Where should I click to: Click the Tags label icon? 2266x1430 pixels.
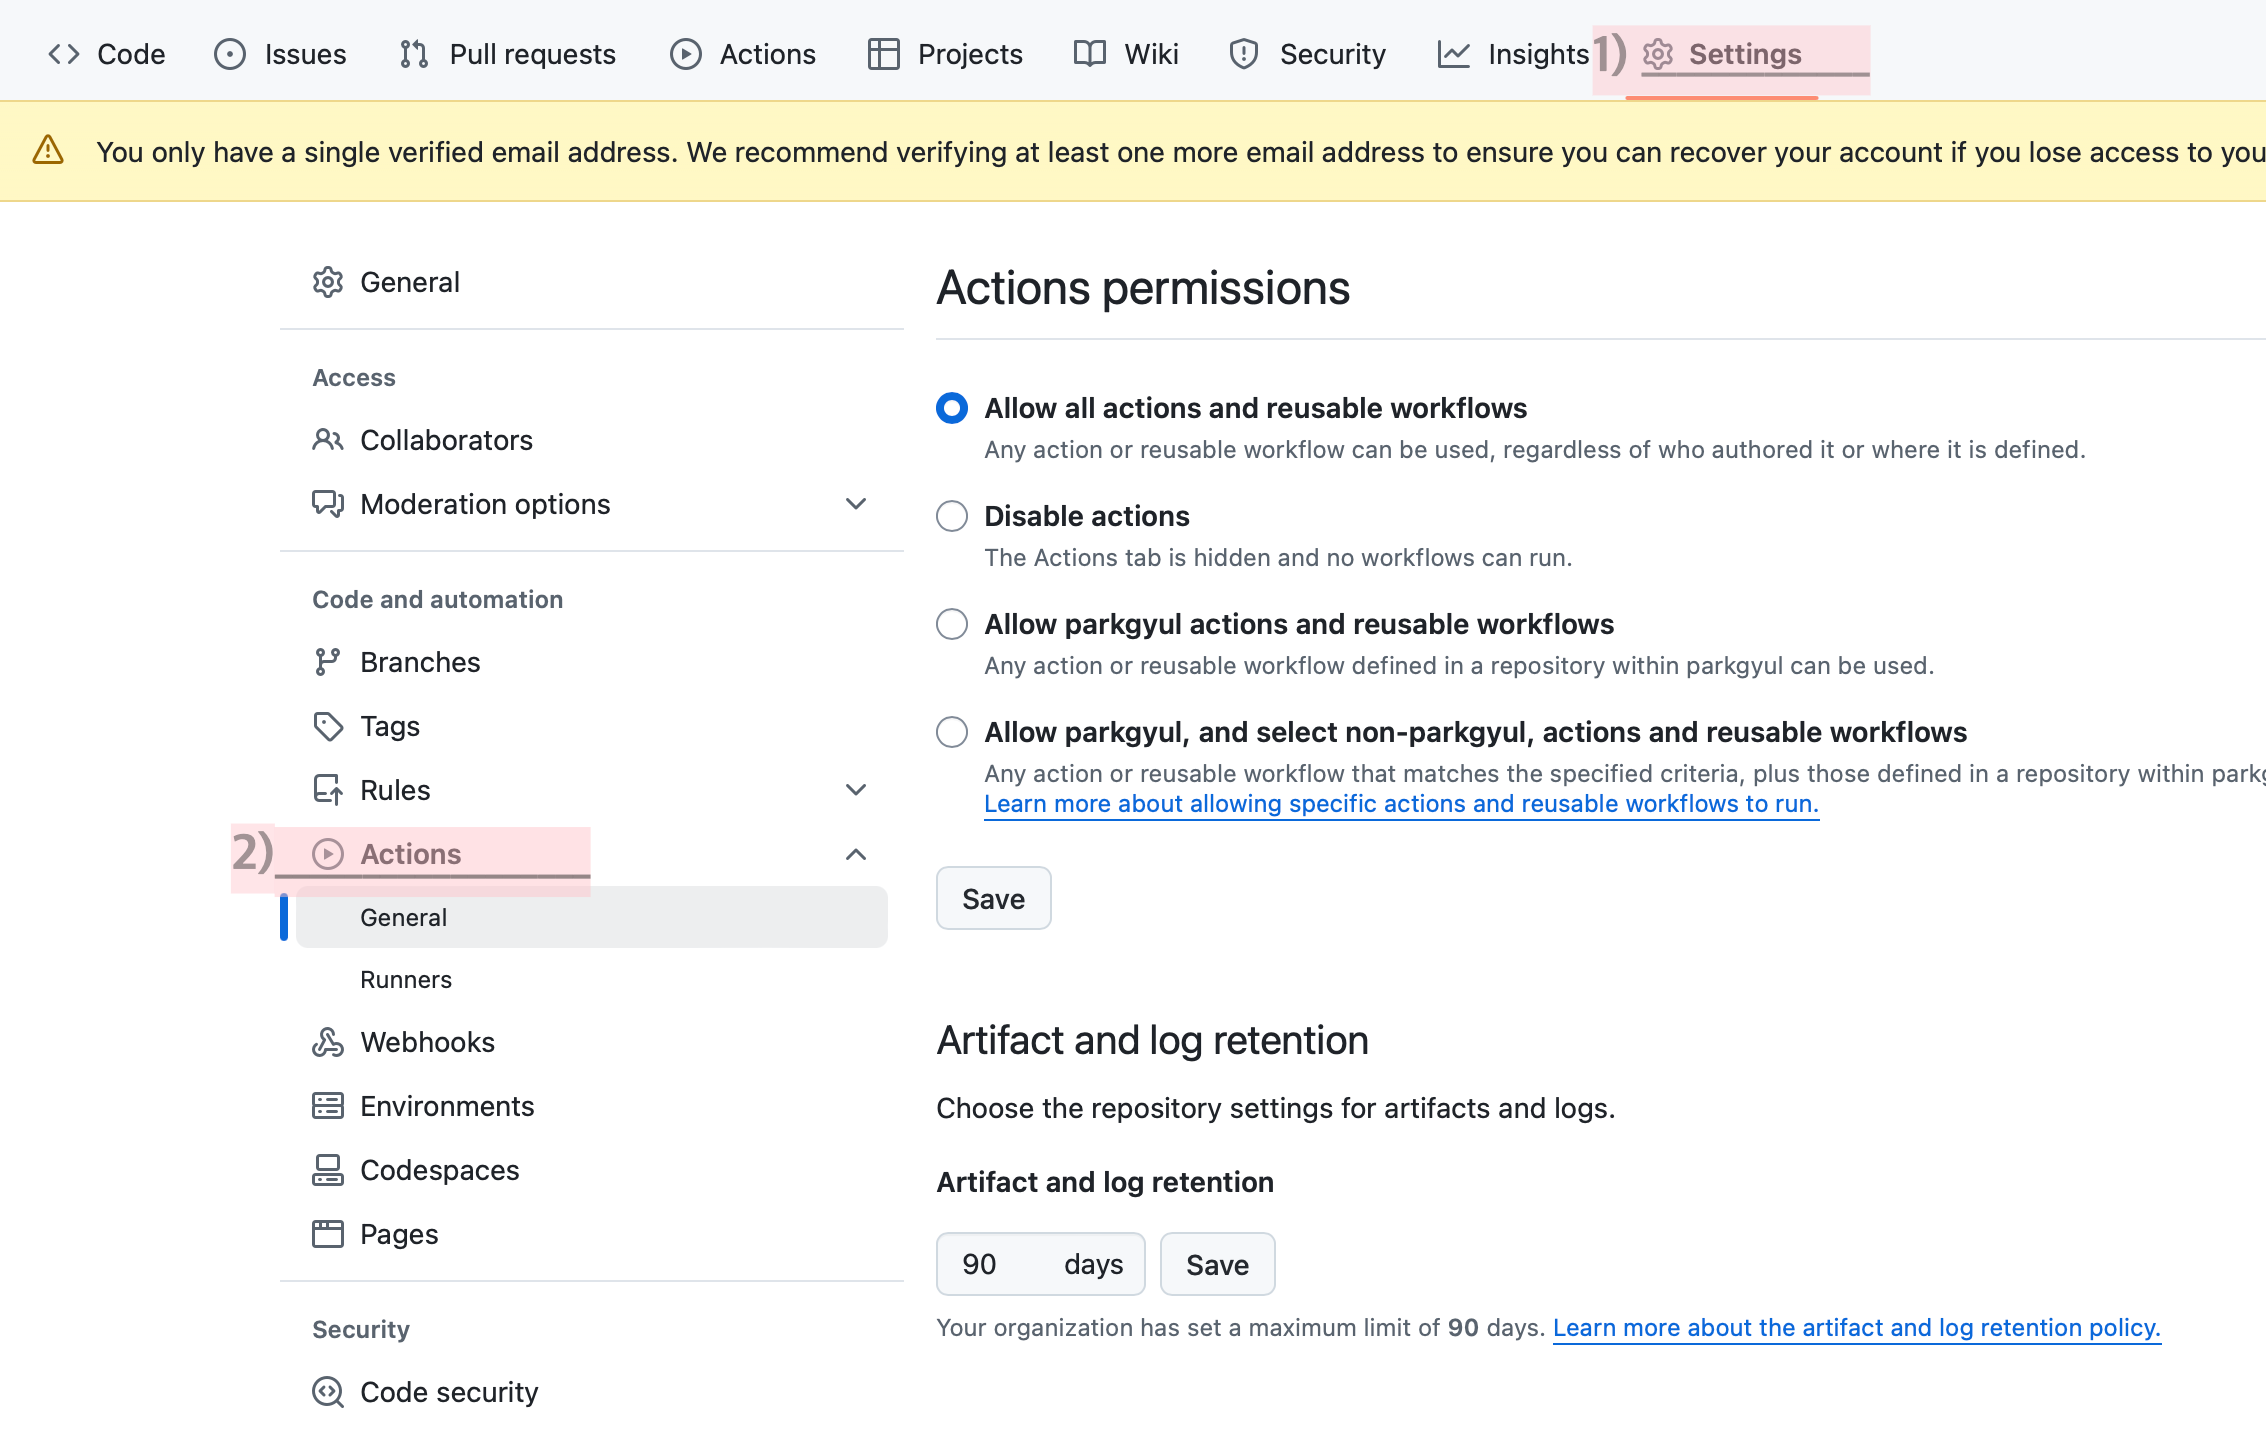point(327,726)
